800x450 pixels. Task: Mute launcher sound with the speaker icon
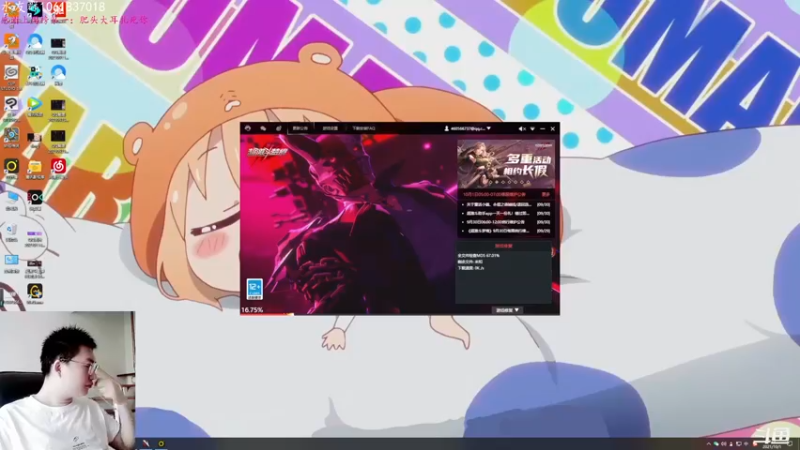tap(521, 129)
